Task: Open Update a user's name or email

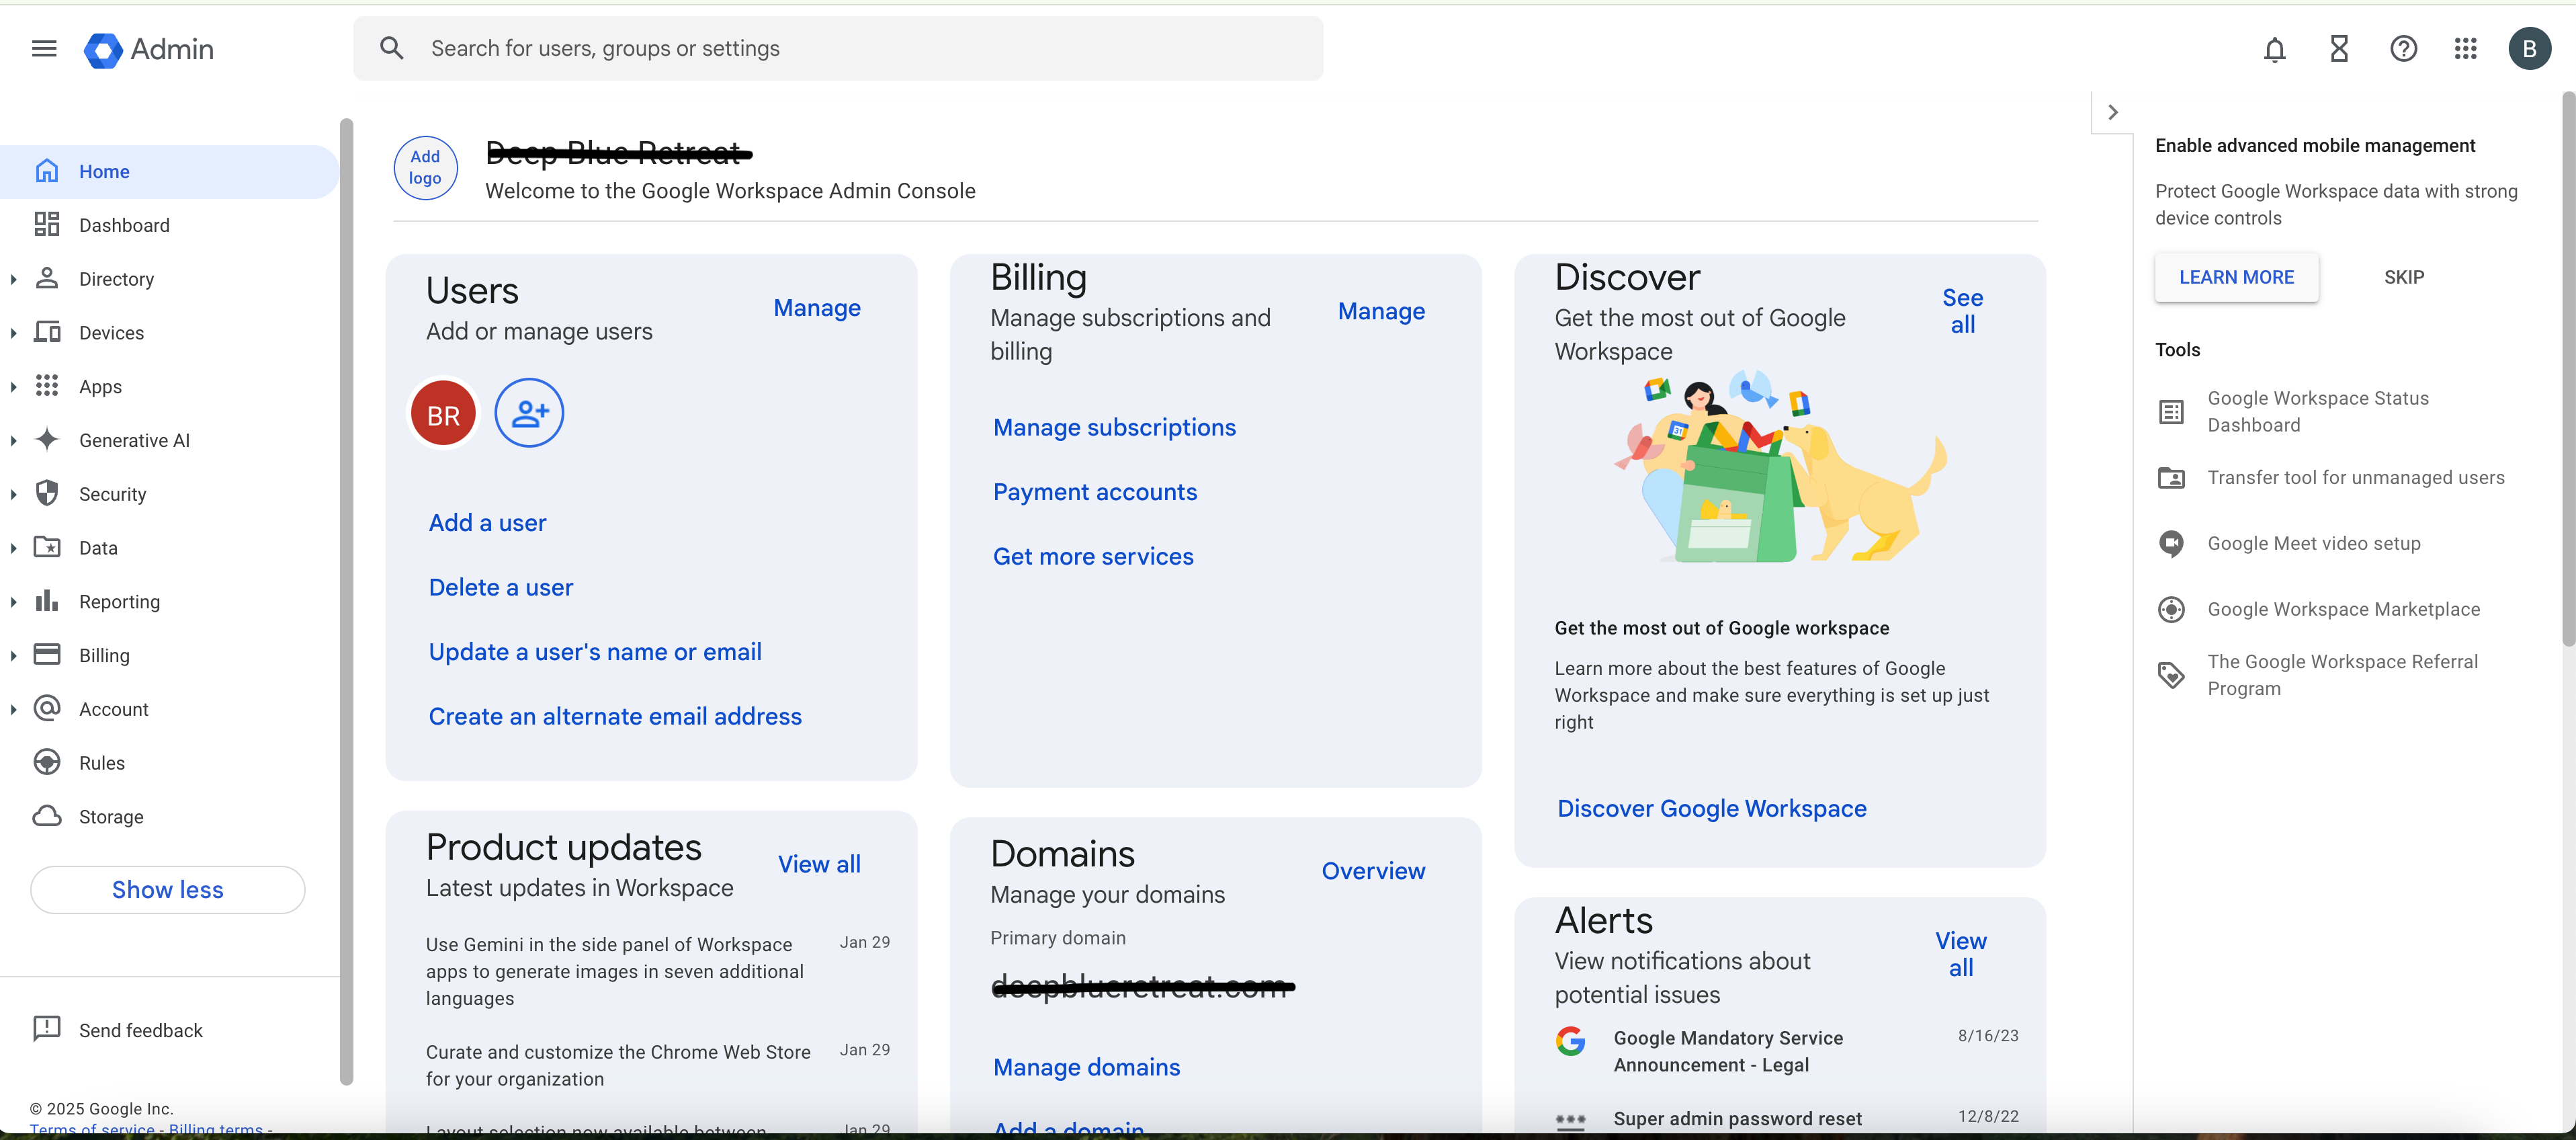Action: [595, 652]
